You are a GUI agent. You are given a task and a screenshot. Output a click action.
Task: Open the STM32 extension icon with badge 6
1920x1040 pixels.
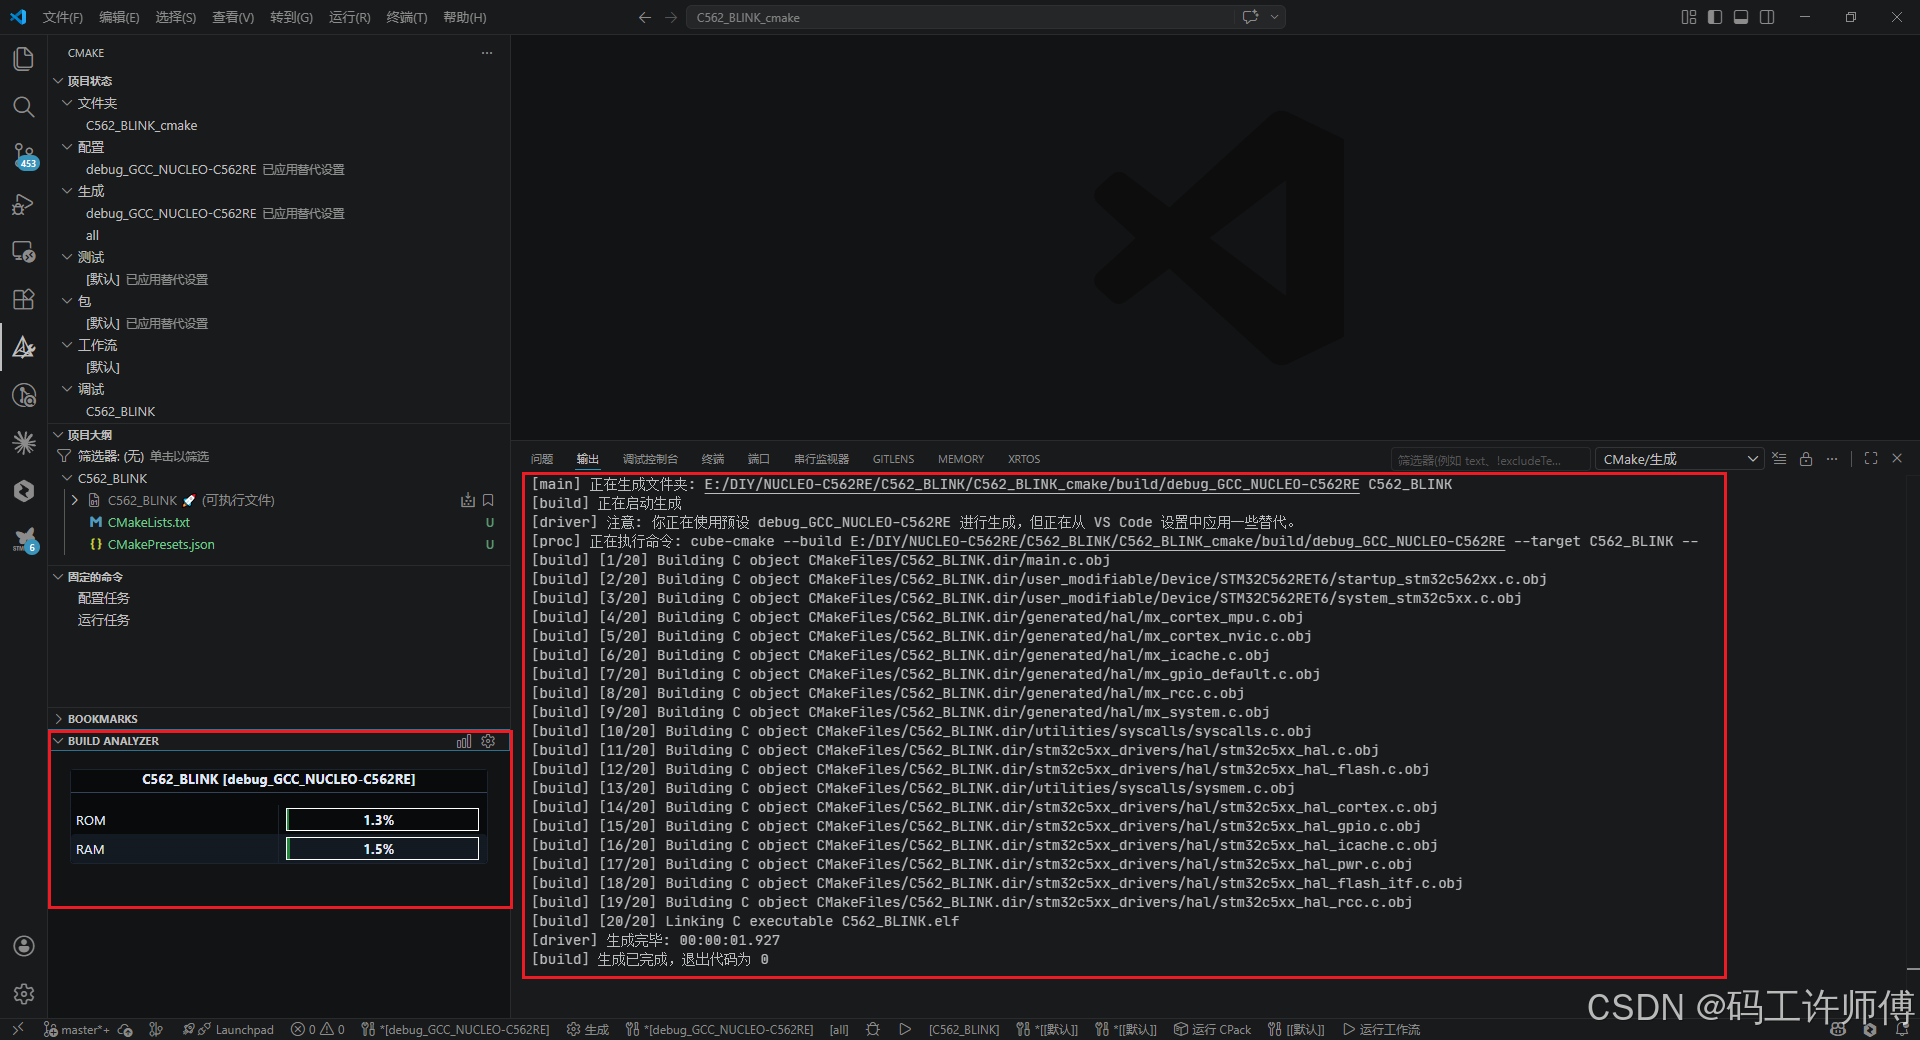[x=24, y=539]
